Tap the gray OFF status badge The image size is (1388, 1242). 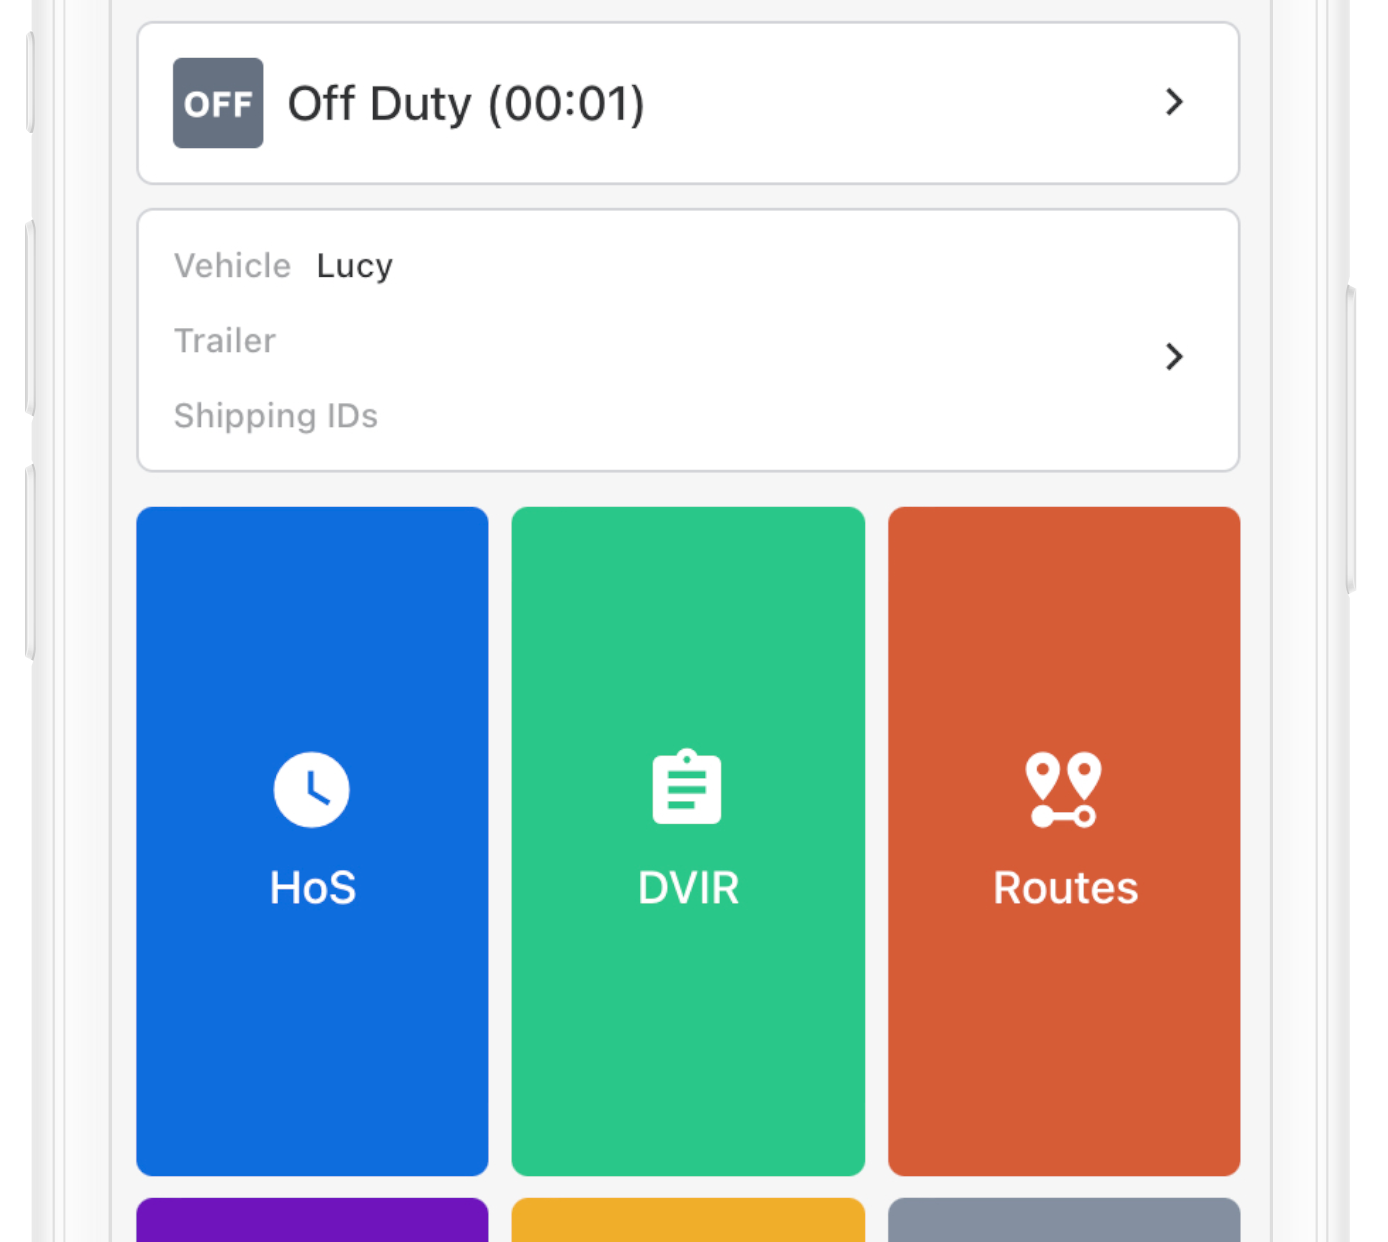(x=218, y=103)
